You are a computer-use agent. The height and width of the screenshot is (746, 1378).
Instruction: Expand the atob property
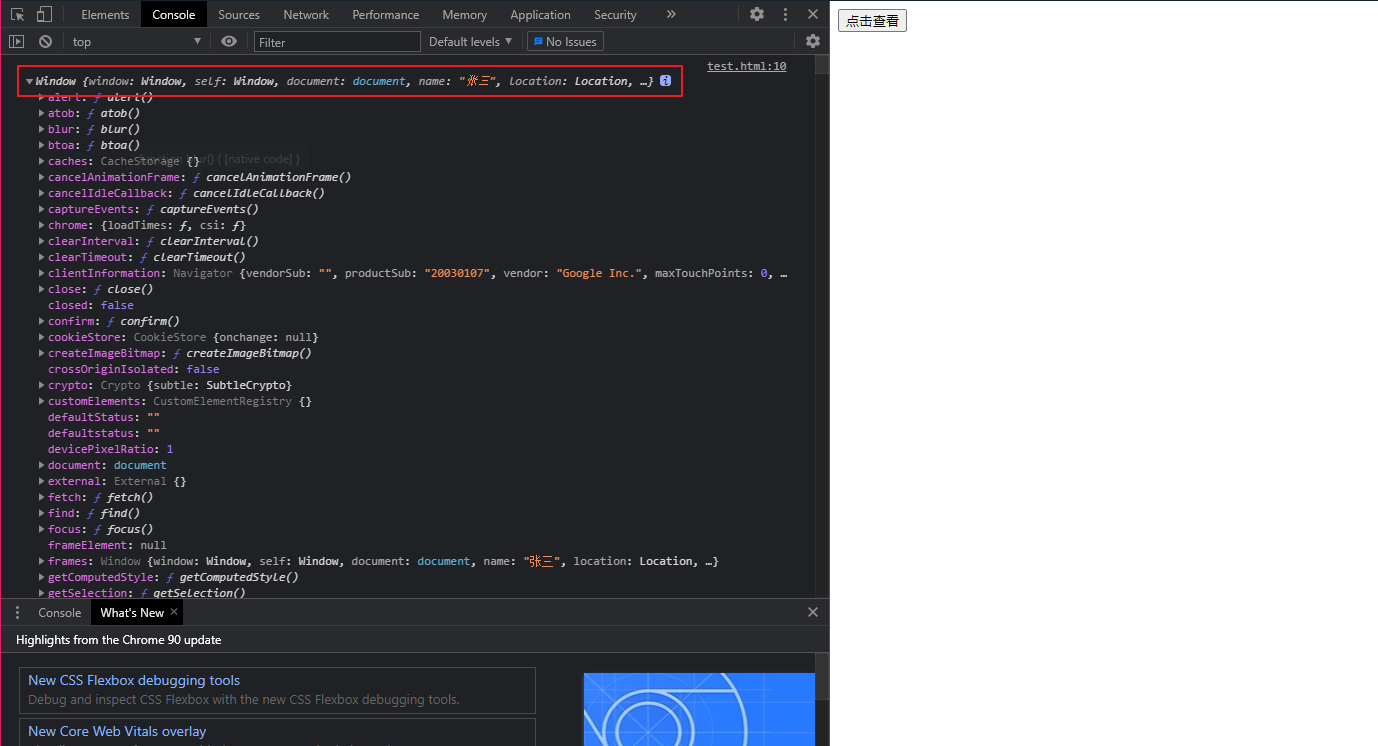pos(42,113)
